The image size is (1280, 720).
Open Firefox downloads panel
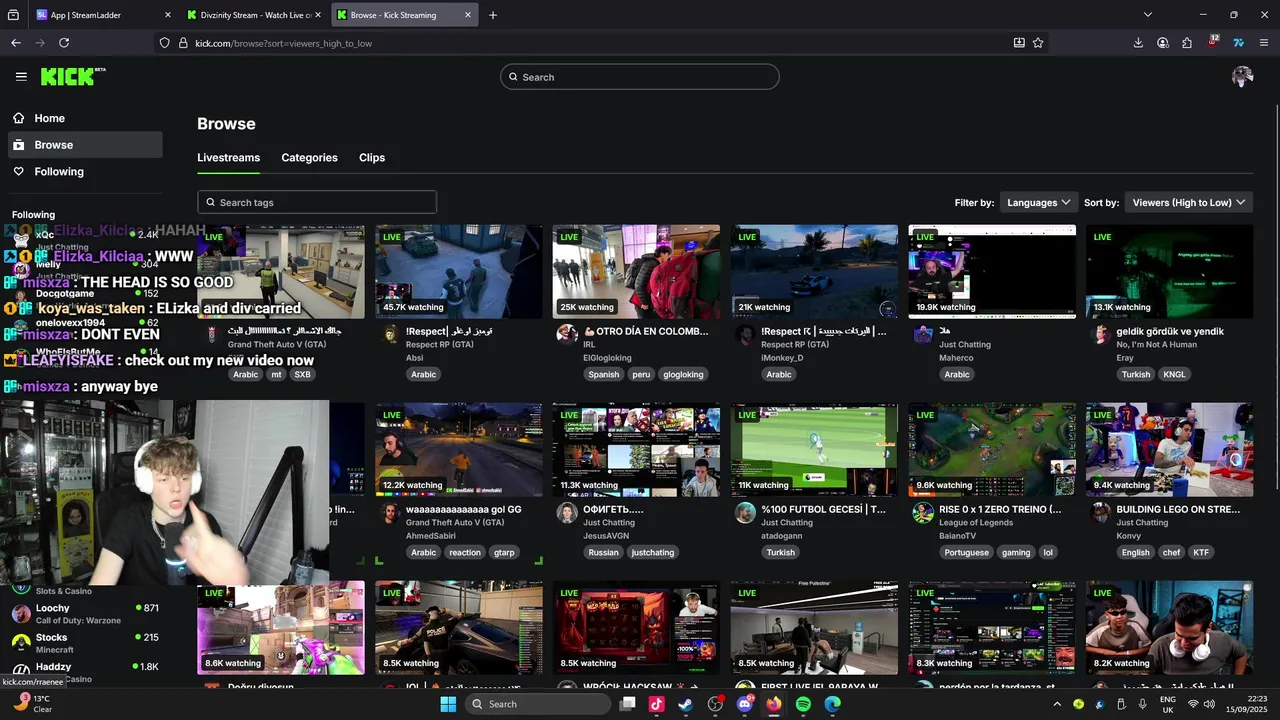click(x=1138, y=43)
